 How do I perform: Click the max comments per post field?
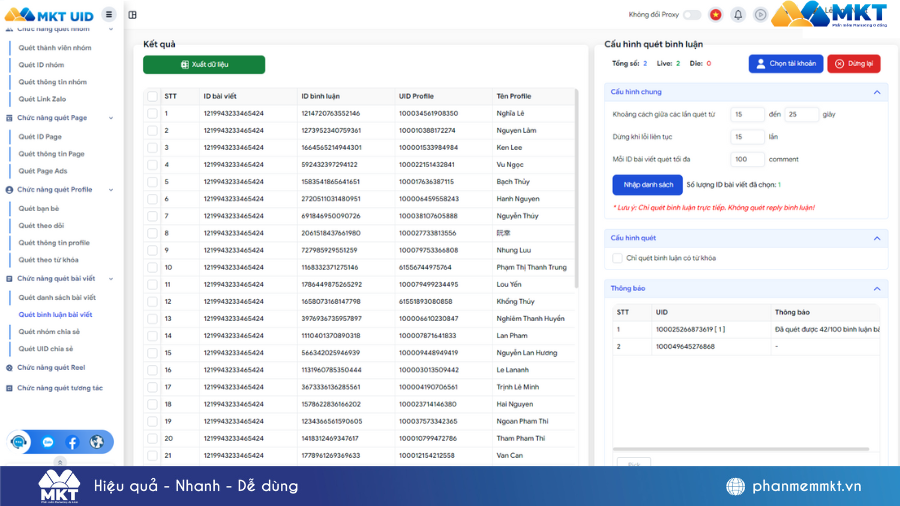click(747, 159)
